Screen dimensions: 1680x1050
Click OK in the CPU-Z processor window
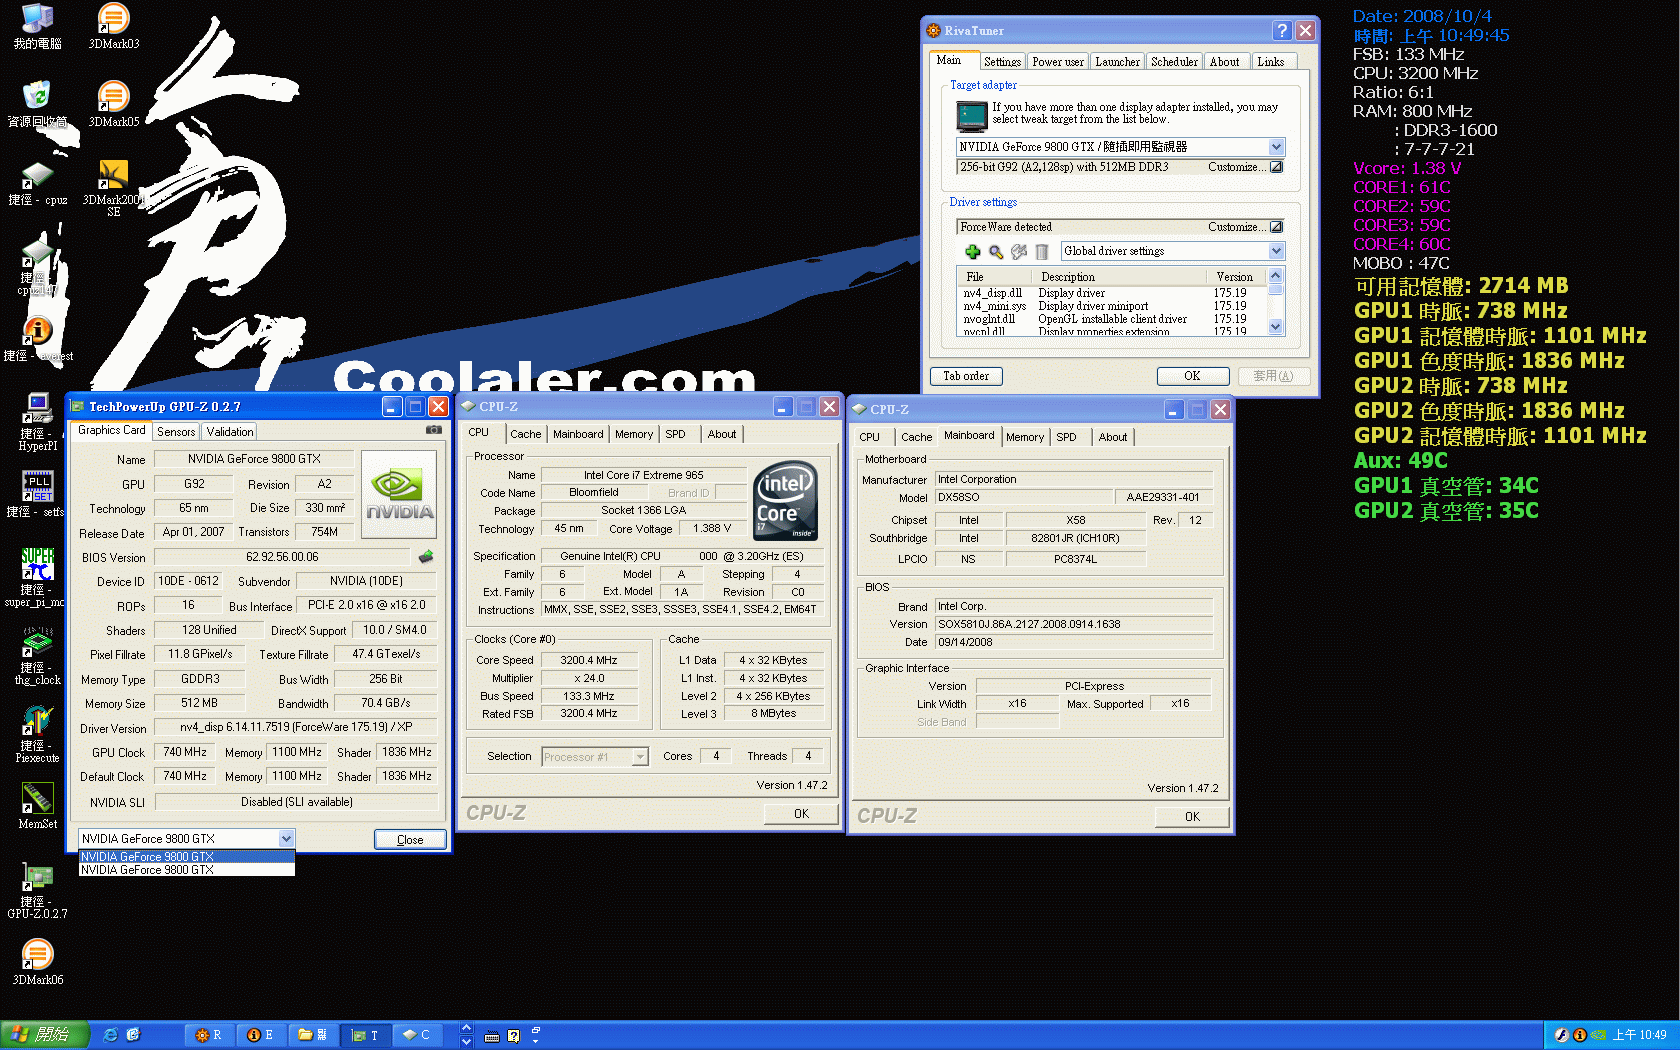801,814
